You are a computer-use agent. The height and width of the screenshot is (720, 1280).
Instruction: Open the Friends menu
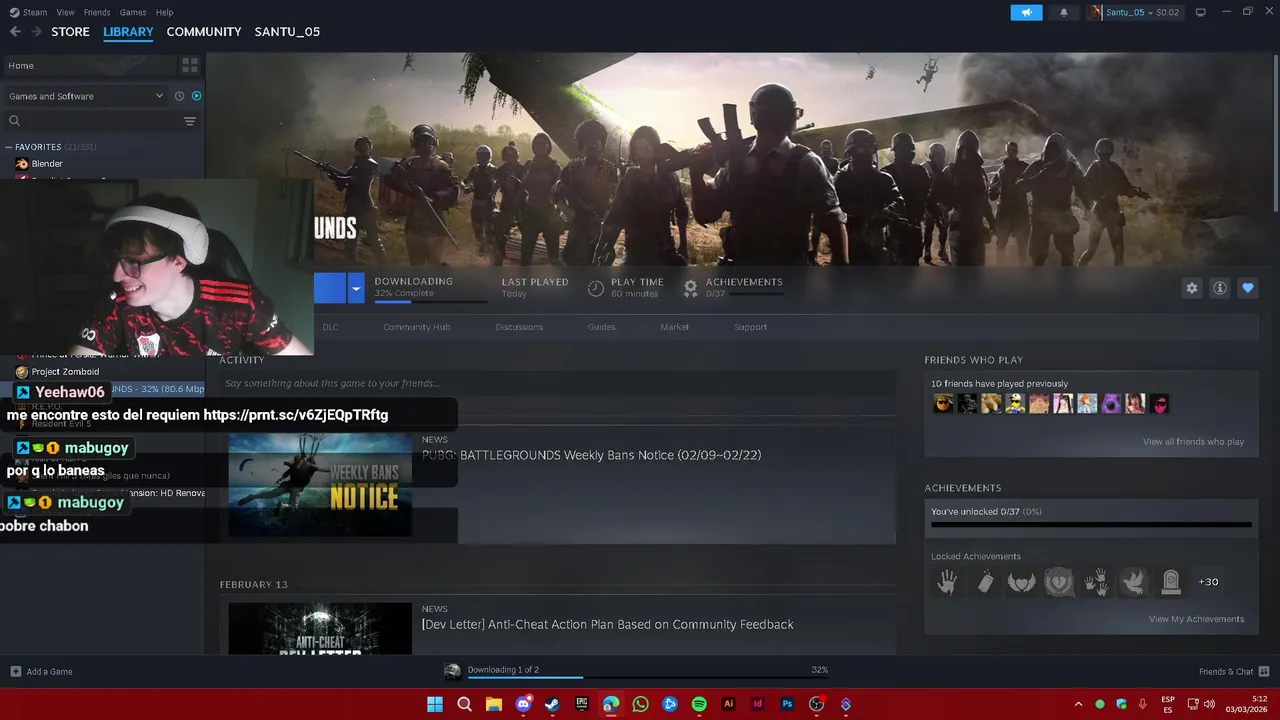click(97, 12)
